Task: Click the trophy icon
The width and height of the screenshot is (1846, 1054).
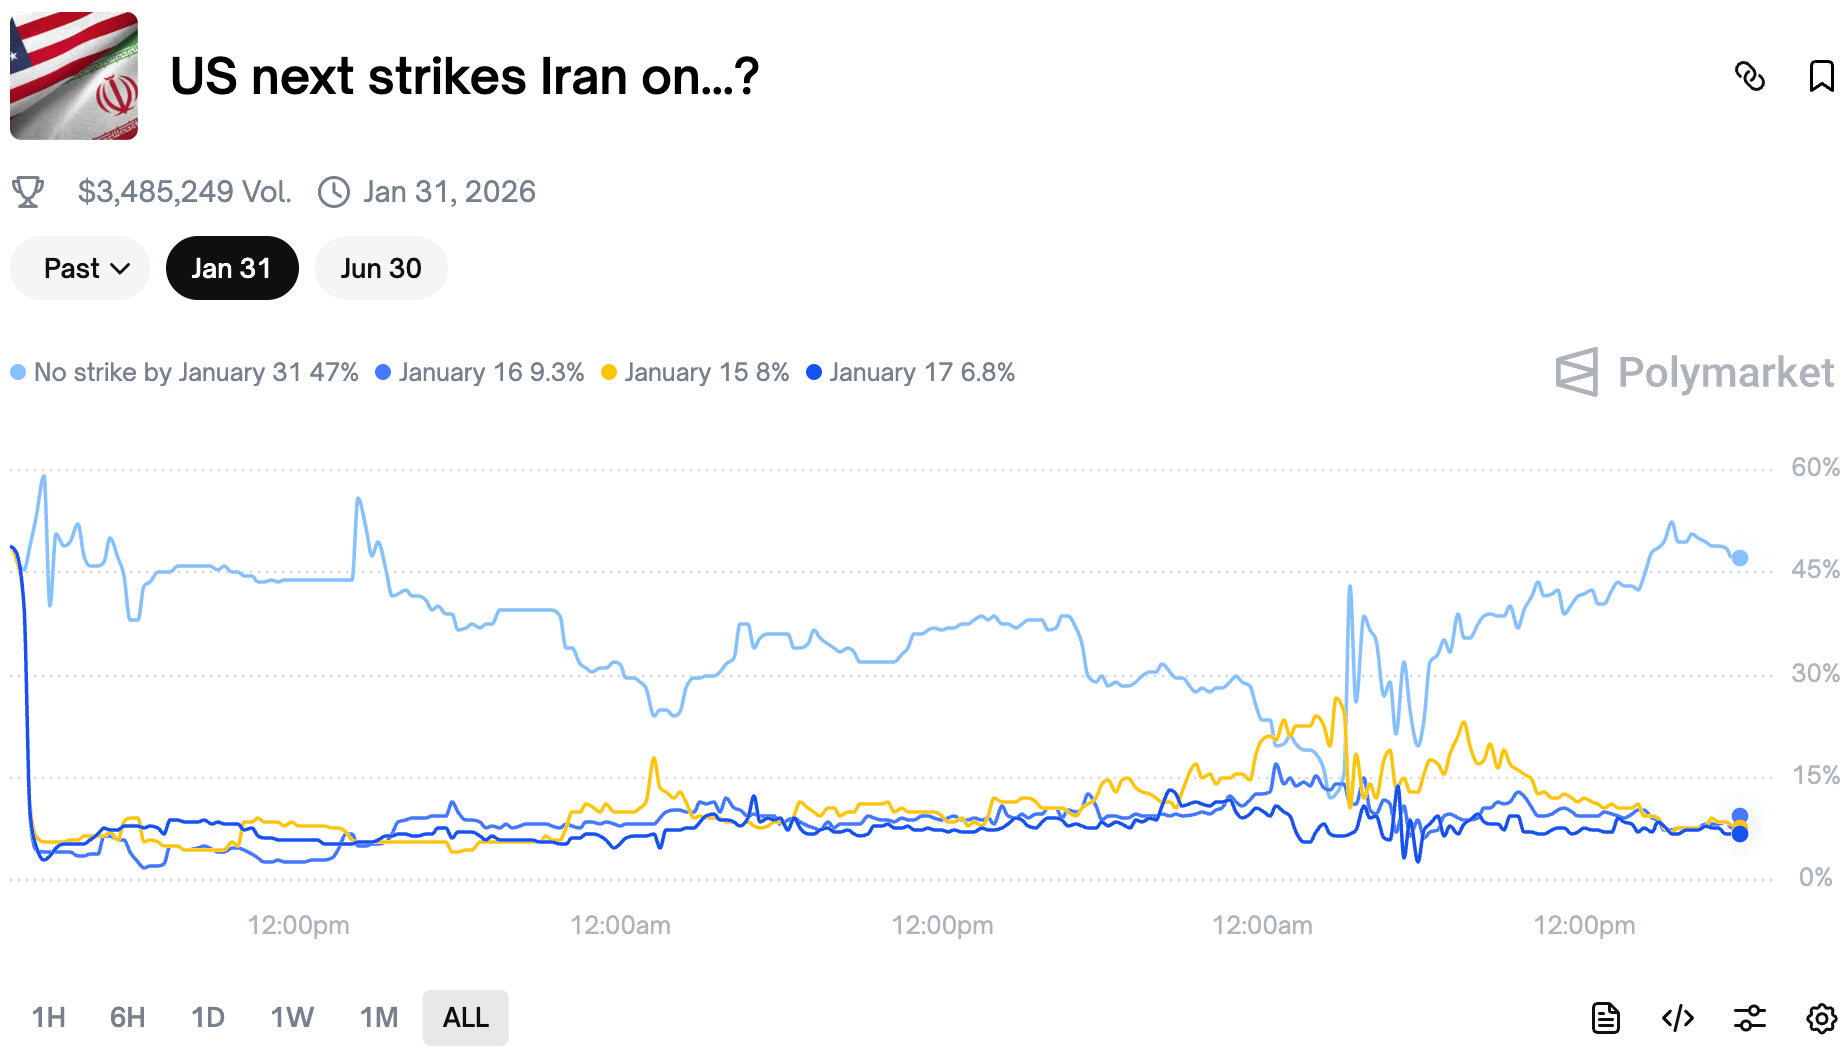Action: [28, 191]
